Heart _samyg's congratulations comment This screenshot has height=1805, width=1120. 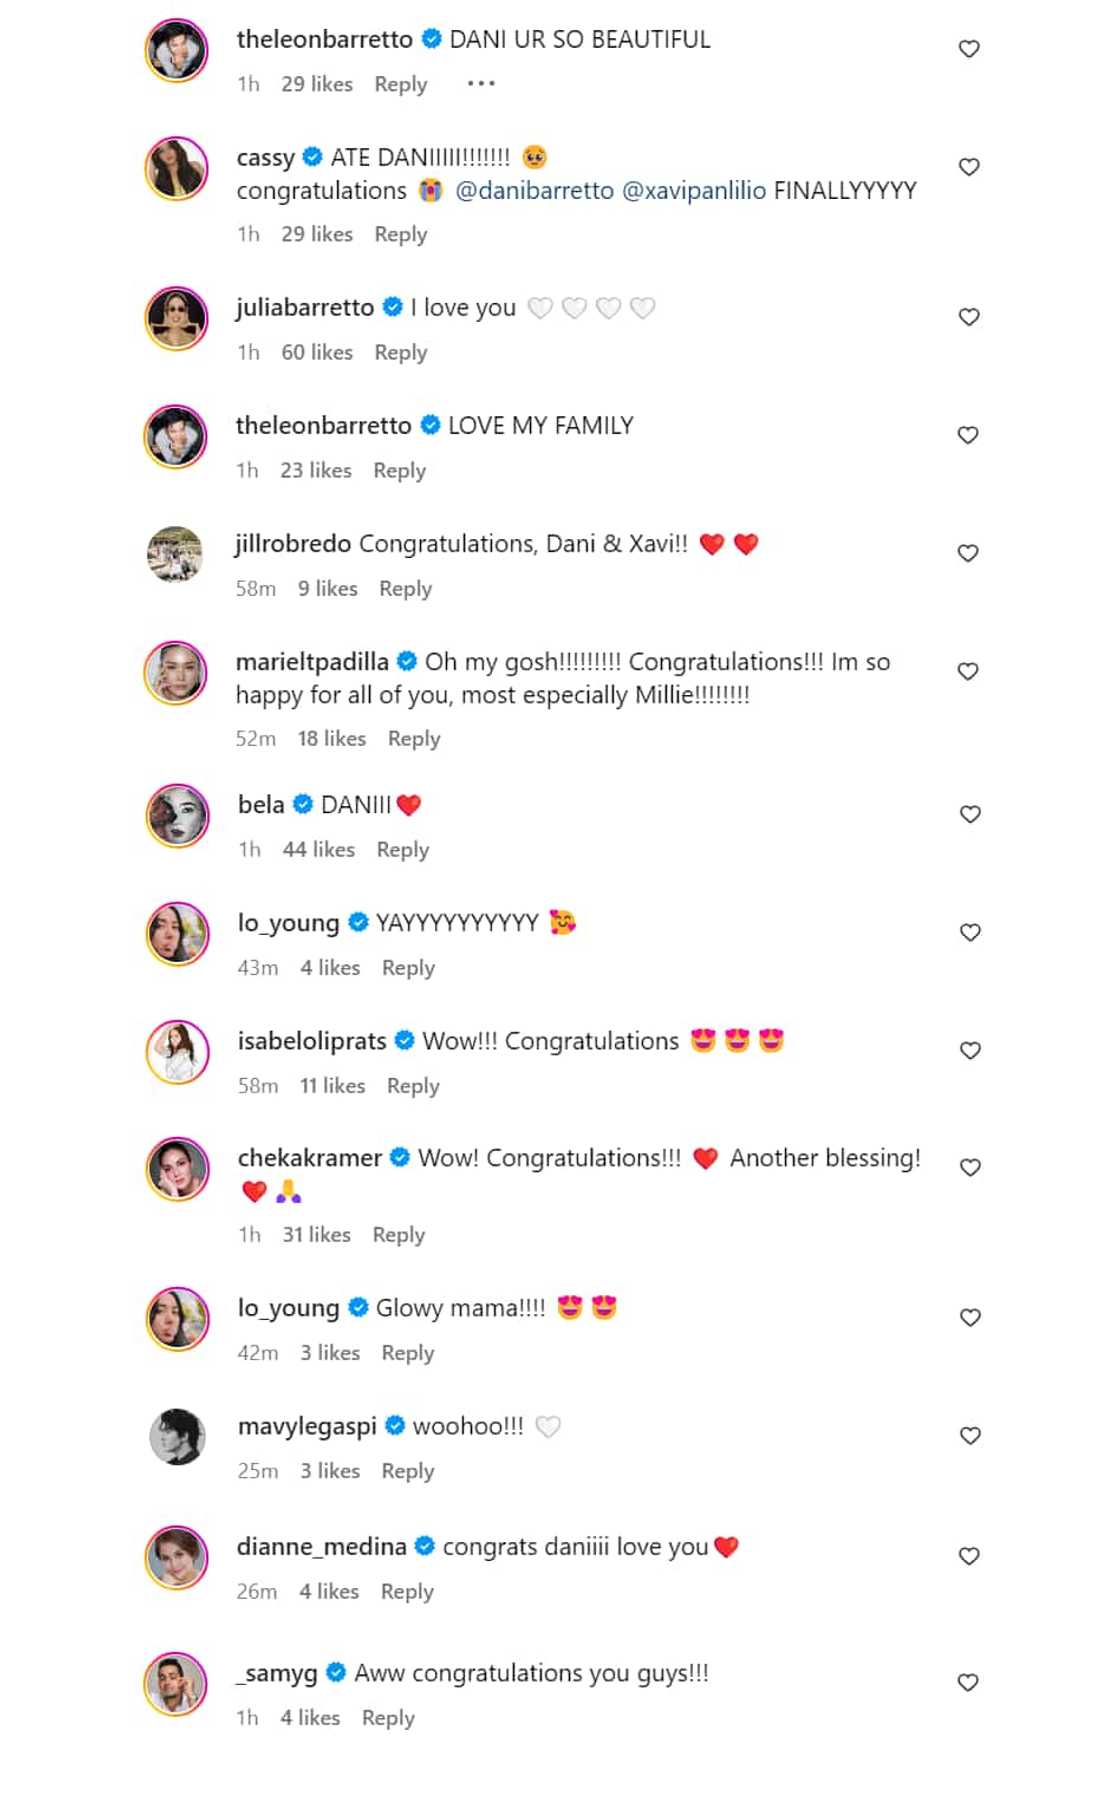[x=968, y=1683]
